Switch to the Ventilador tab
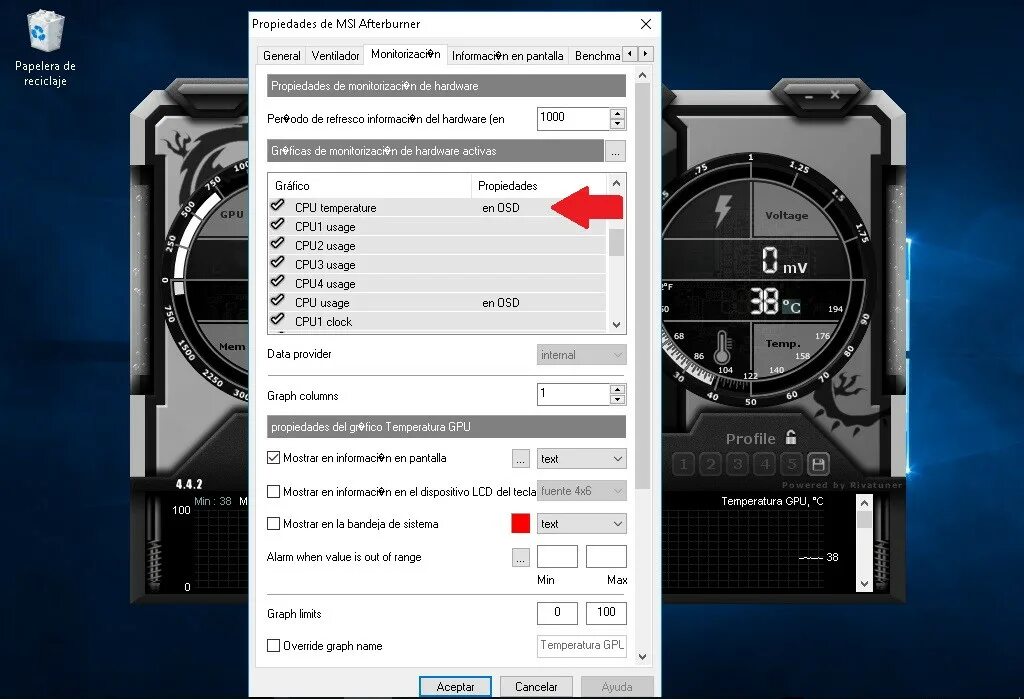Viewport: 1024px width, 699px height. (x=335, y=56)
